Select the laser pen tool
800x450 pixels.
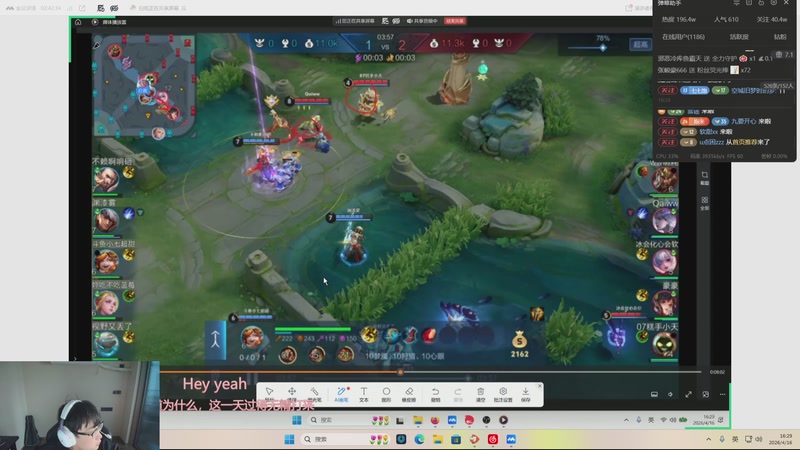pyautogui.click(x=314, y=393)
